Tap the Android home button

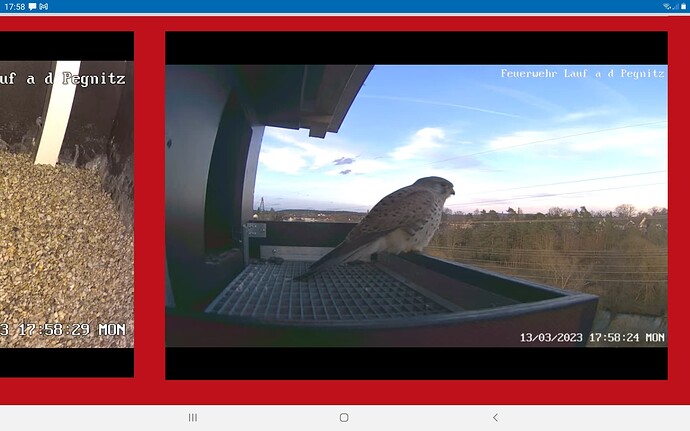[344, 417]
